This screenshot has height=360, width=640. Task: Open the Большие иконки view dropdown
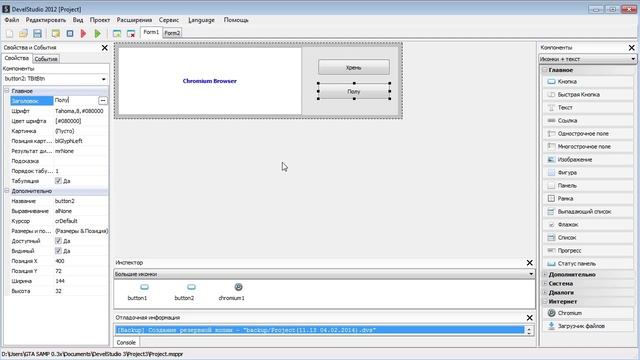(x=324, y=274)
